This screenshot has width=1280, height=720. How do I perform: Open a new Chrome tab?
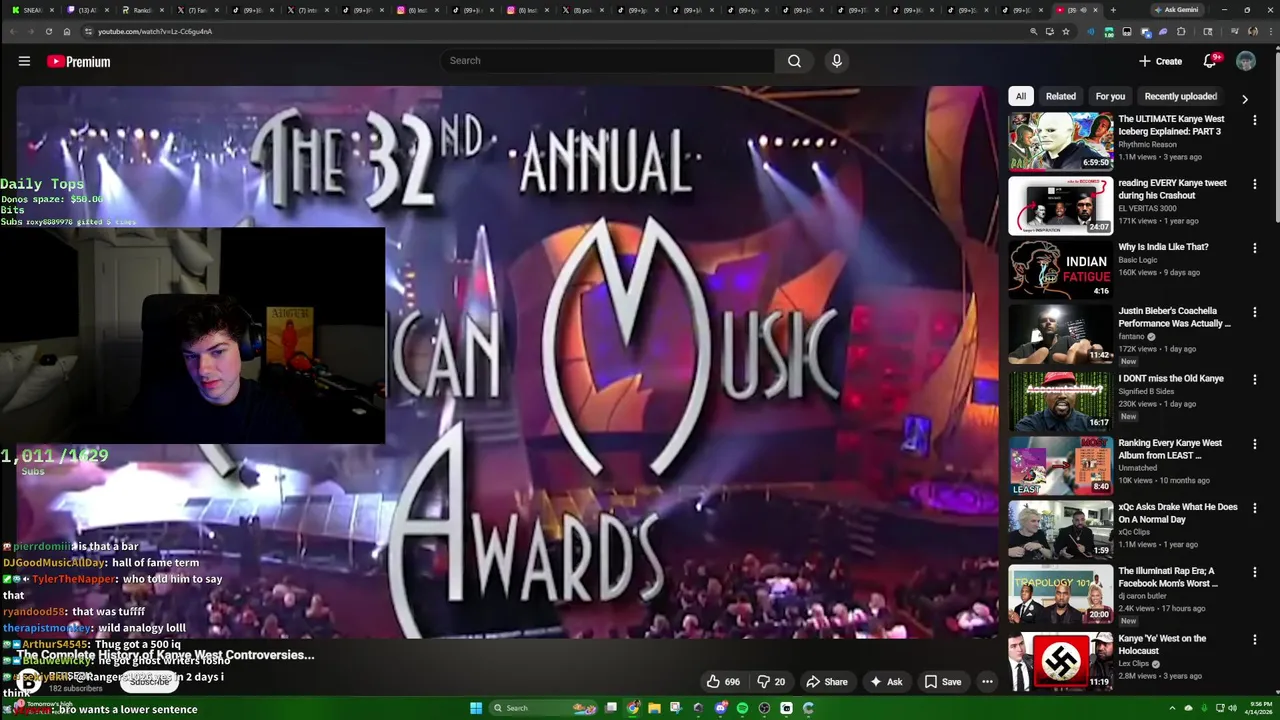tap(1113, 10)
